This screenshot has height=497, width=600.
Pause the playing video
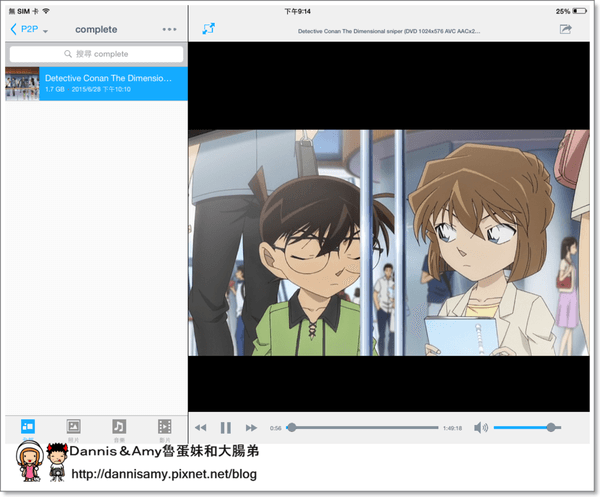[226, 427]
